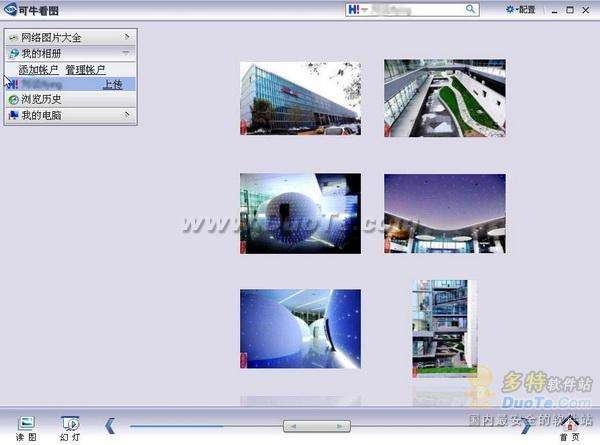
Task: Go to 首页 home icon
Action: point(569,426)
